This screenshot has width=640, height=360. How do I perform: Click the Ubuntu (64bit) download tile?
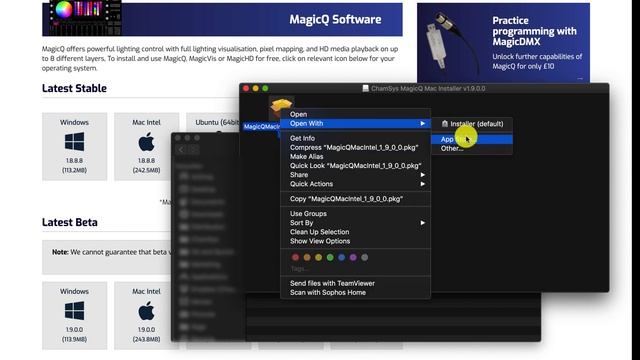(x=212, y=122)
